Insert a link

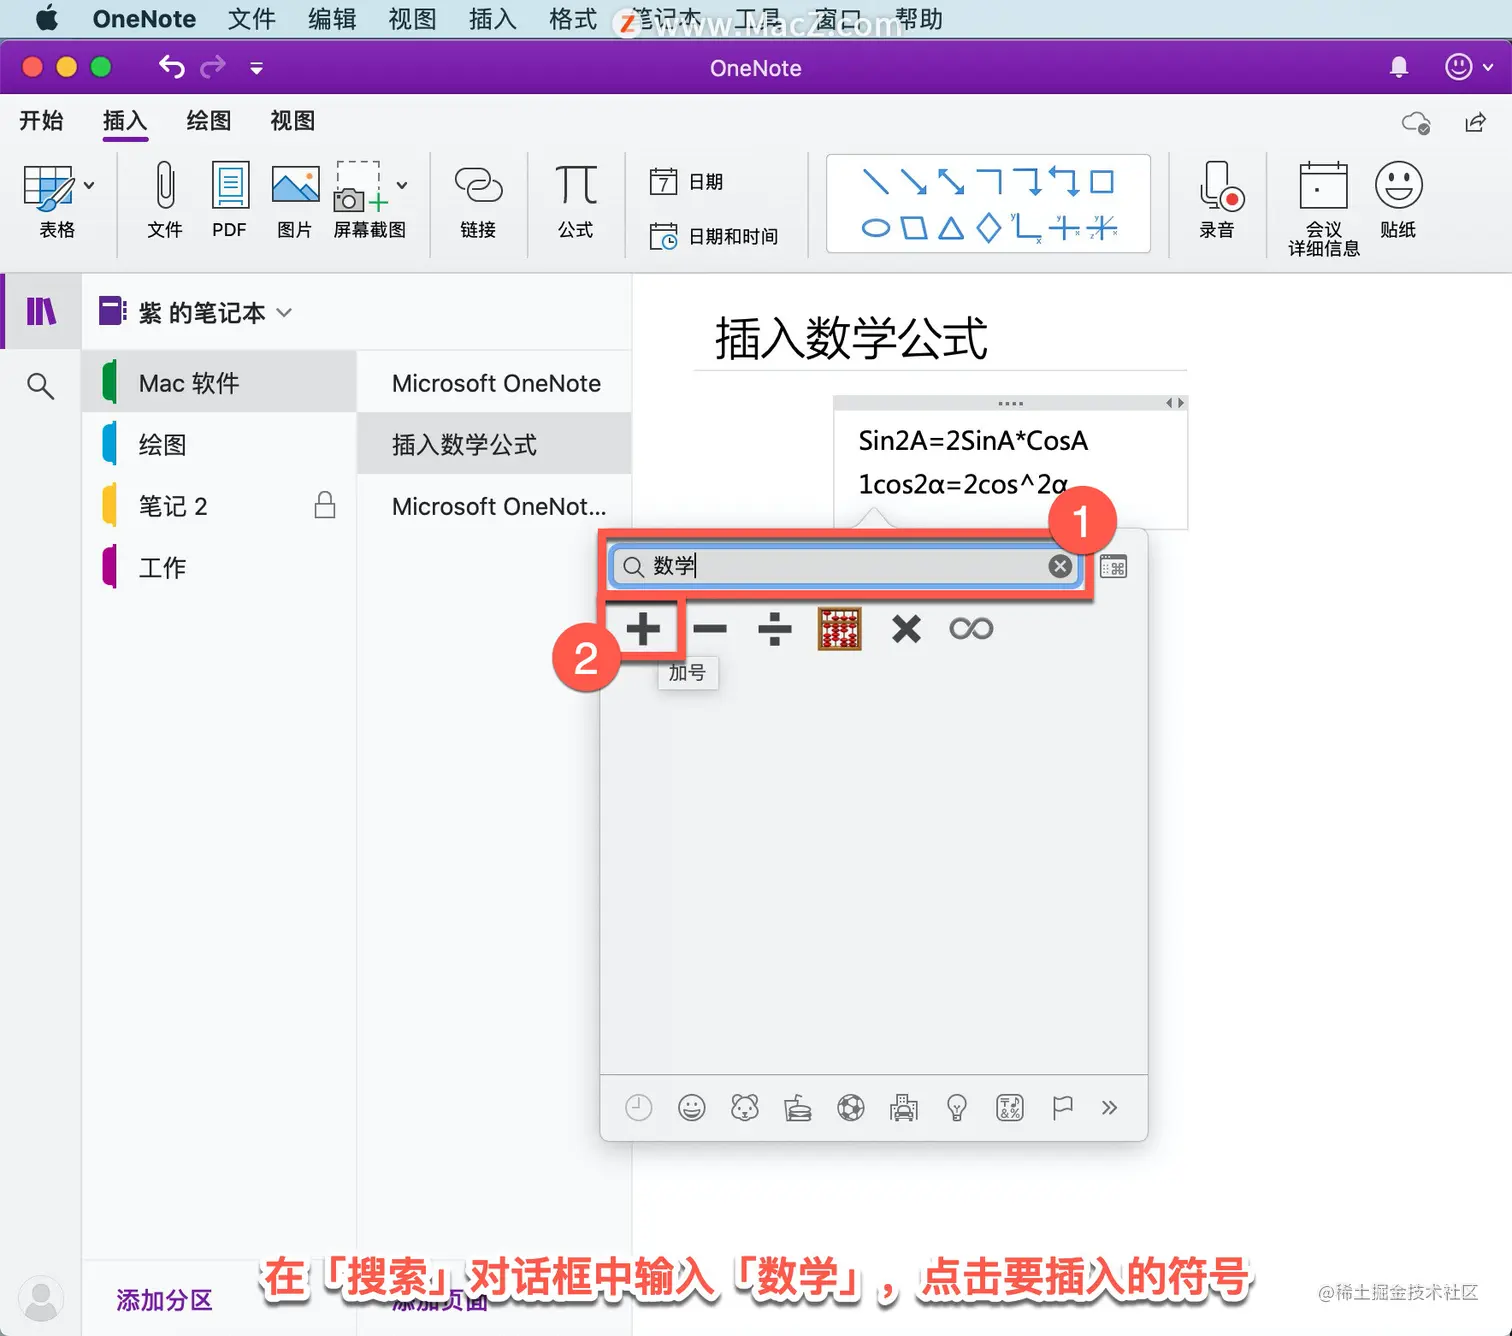[x=478, y=201]
